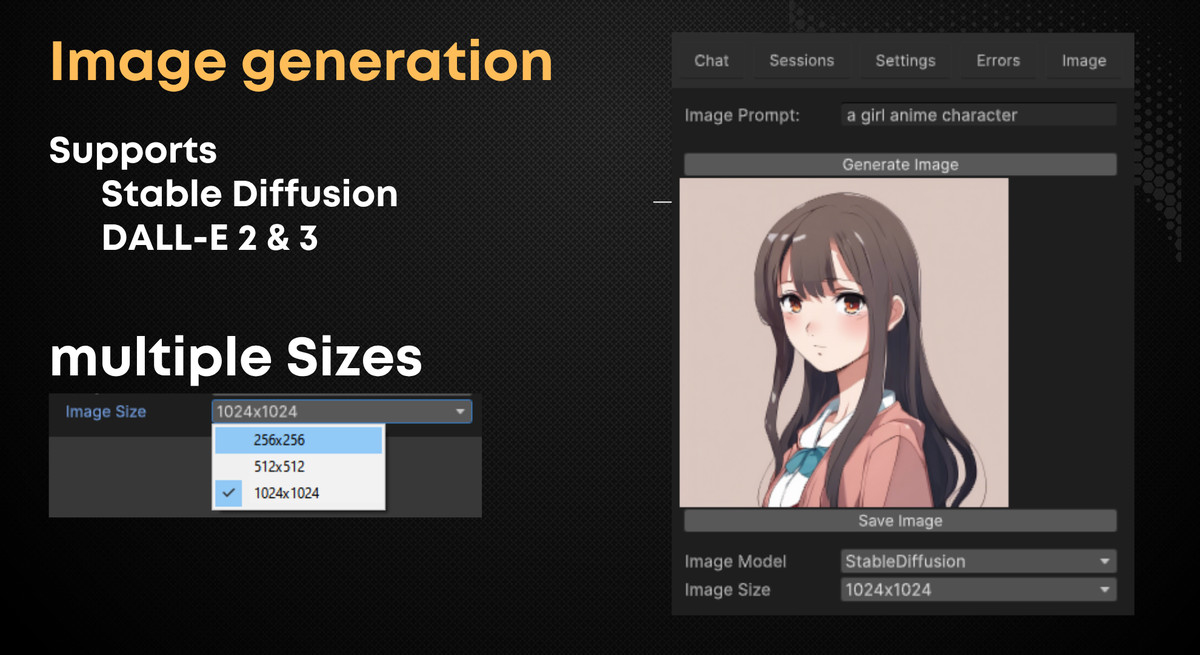Click the checkmark icon beside 1024x1024

(229, 492)
